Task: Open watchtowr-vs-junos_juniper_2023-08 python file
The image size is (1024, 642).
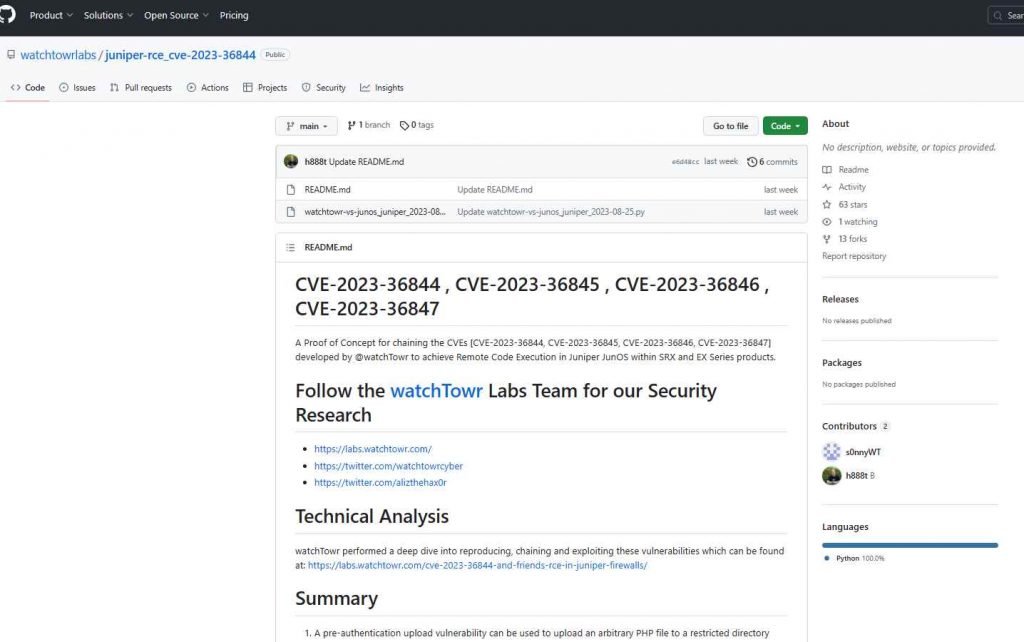Action: coord(375,212)
